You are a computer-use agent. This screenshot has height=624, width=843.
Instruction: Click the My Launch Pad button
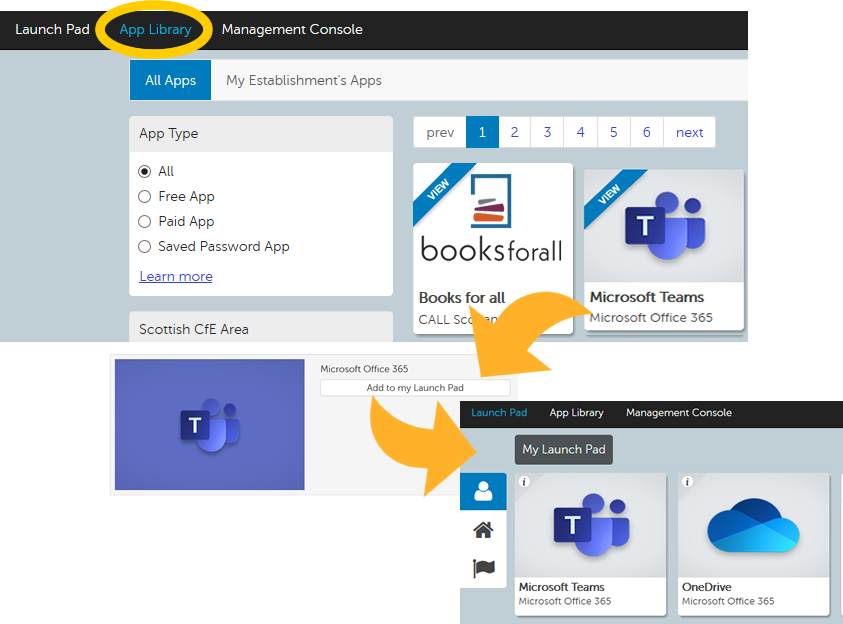(x=564, y=449)
